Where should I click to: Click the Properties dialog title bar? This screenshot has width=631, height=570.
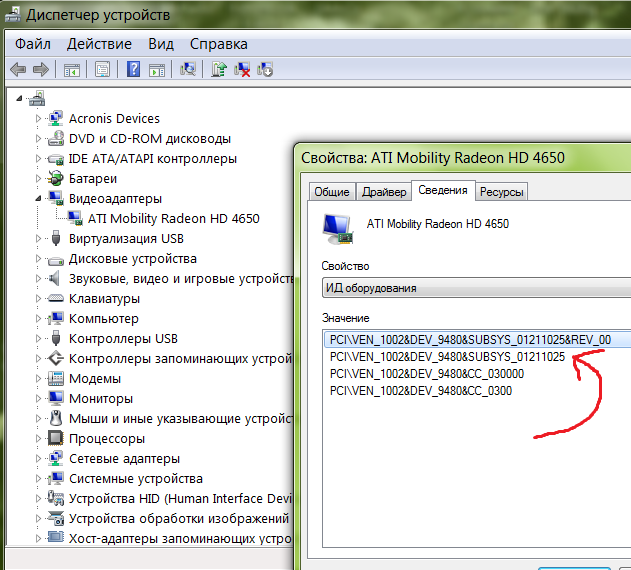pyautogui.click(x=463, y=157)
